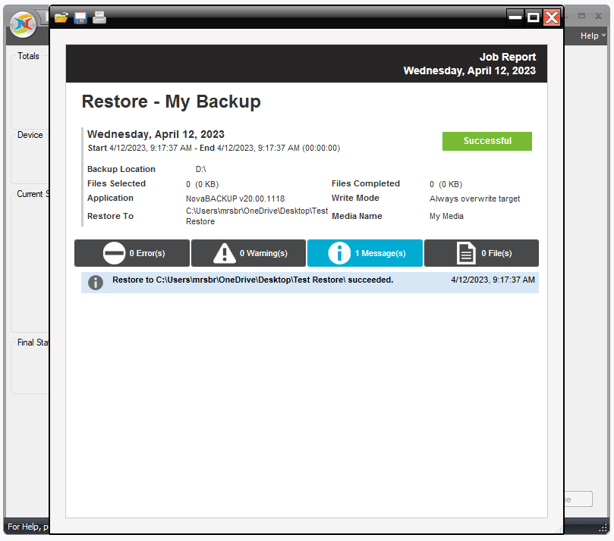Click the NovaBACKUP logo orb
This screenshot has height=541, width=614.
coord(23,24)
